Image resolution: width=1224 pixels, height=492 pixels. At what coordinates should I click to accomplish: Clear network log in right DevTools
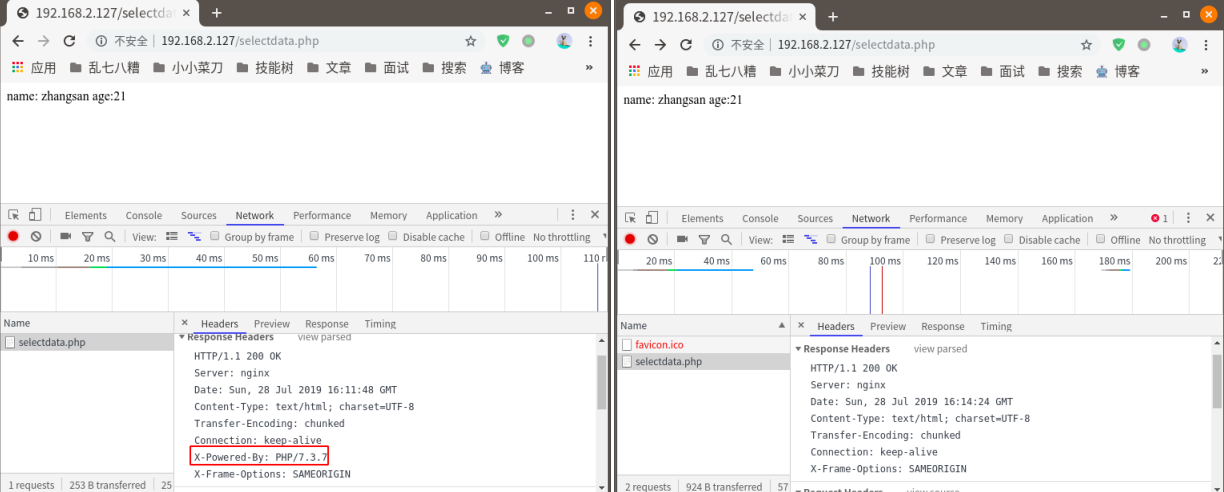tap(652, 240)
